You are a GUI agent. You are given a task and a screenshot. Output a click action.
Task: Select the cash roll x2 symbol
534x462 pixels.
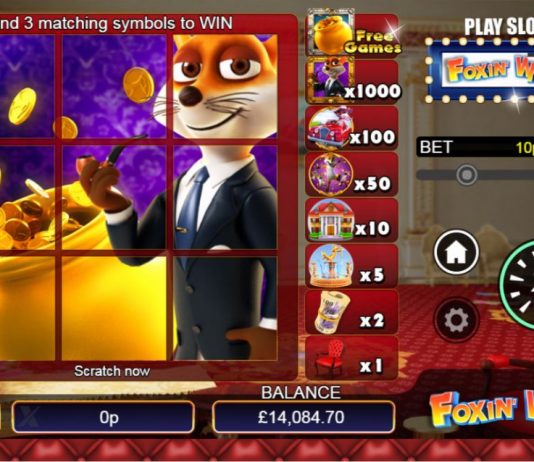click(330, 312)
